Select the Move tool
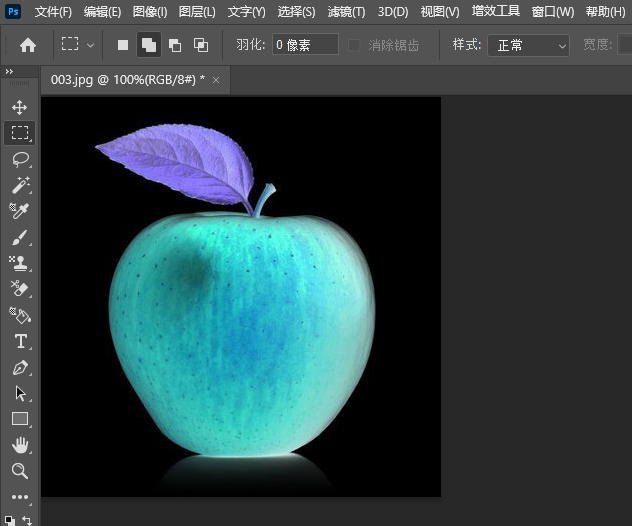Image resolution: width=632 pixels, height=526 pixels. point(19,107)
